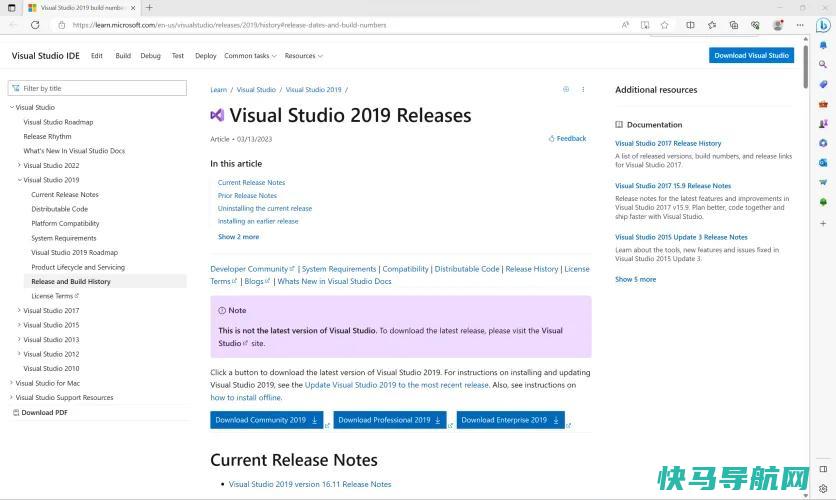Click the Download PDF link
836x500 pixels.
point(41,413)
